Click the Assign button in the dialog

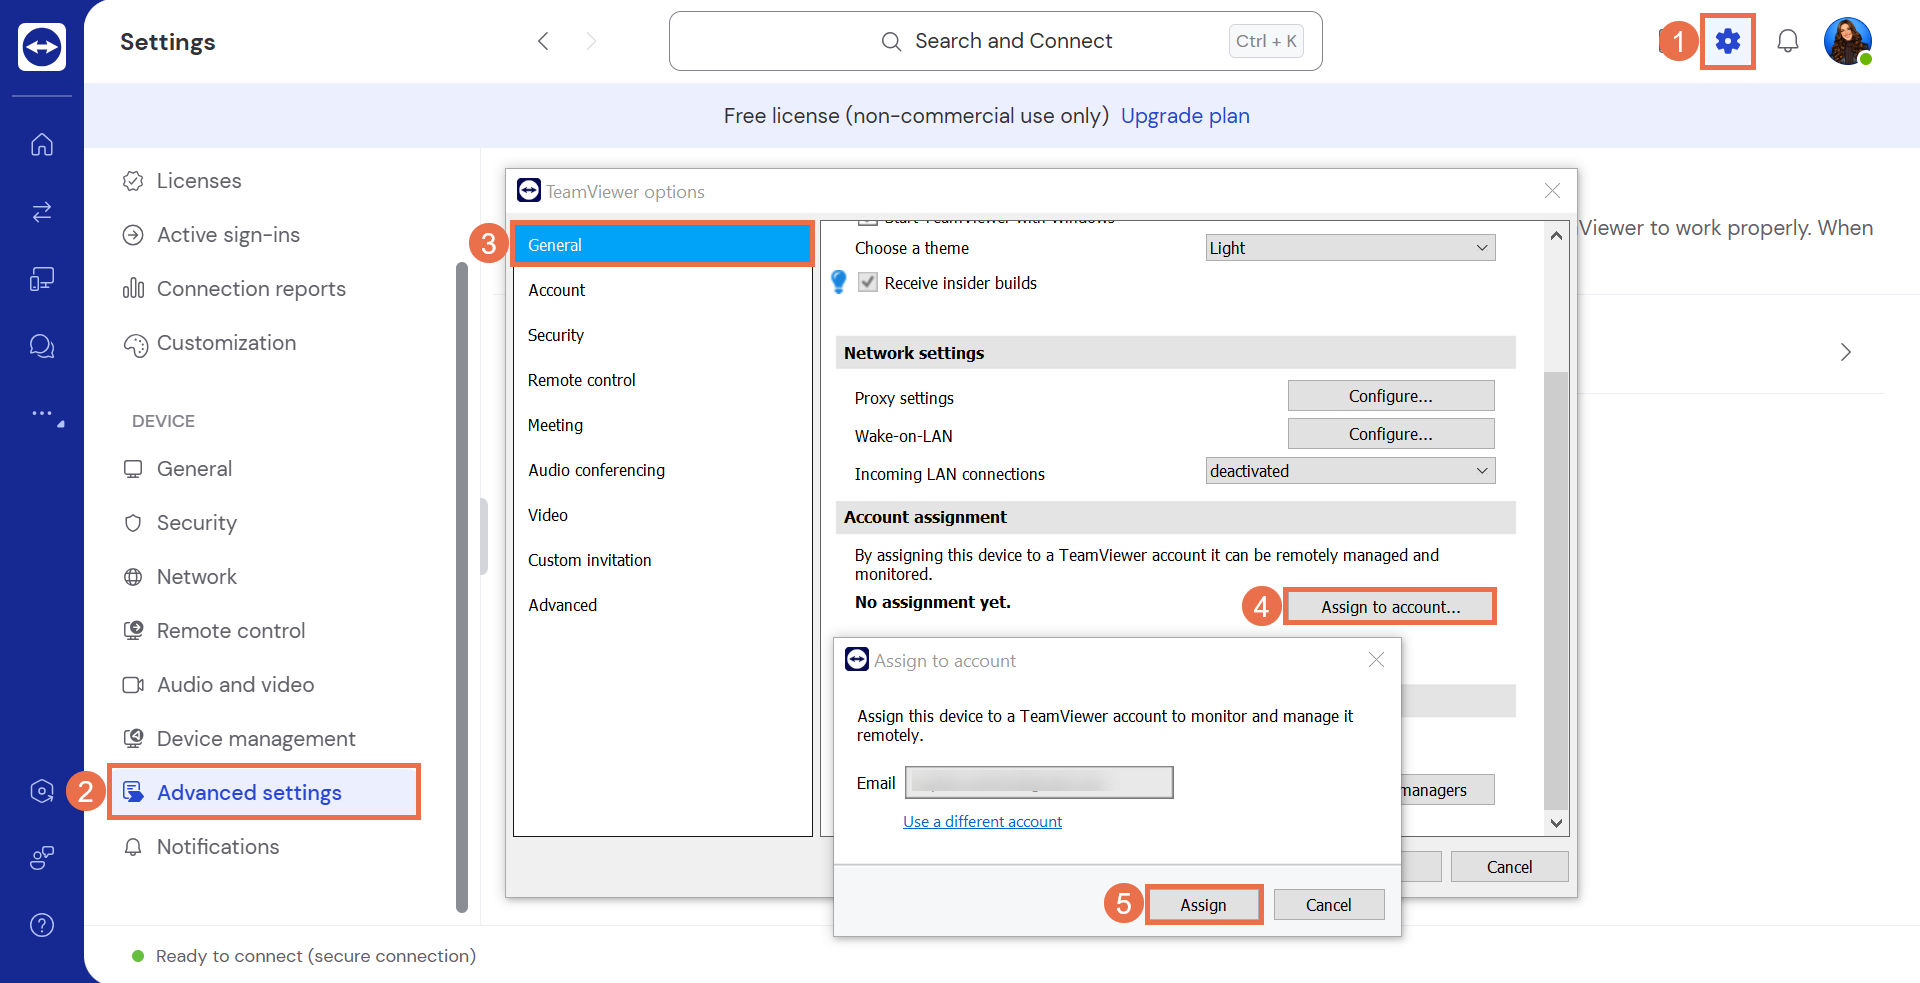1203,905
